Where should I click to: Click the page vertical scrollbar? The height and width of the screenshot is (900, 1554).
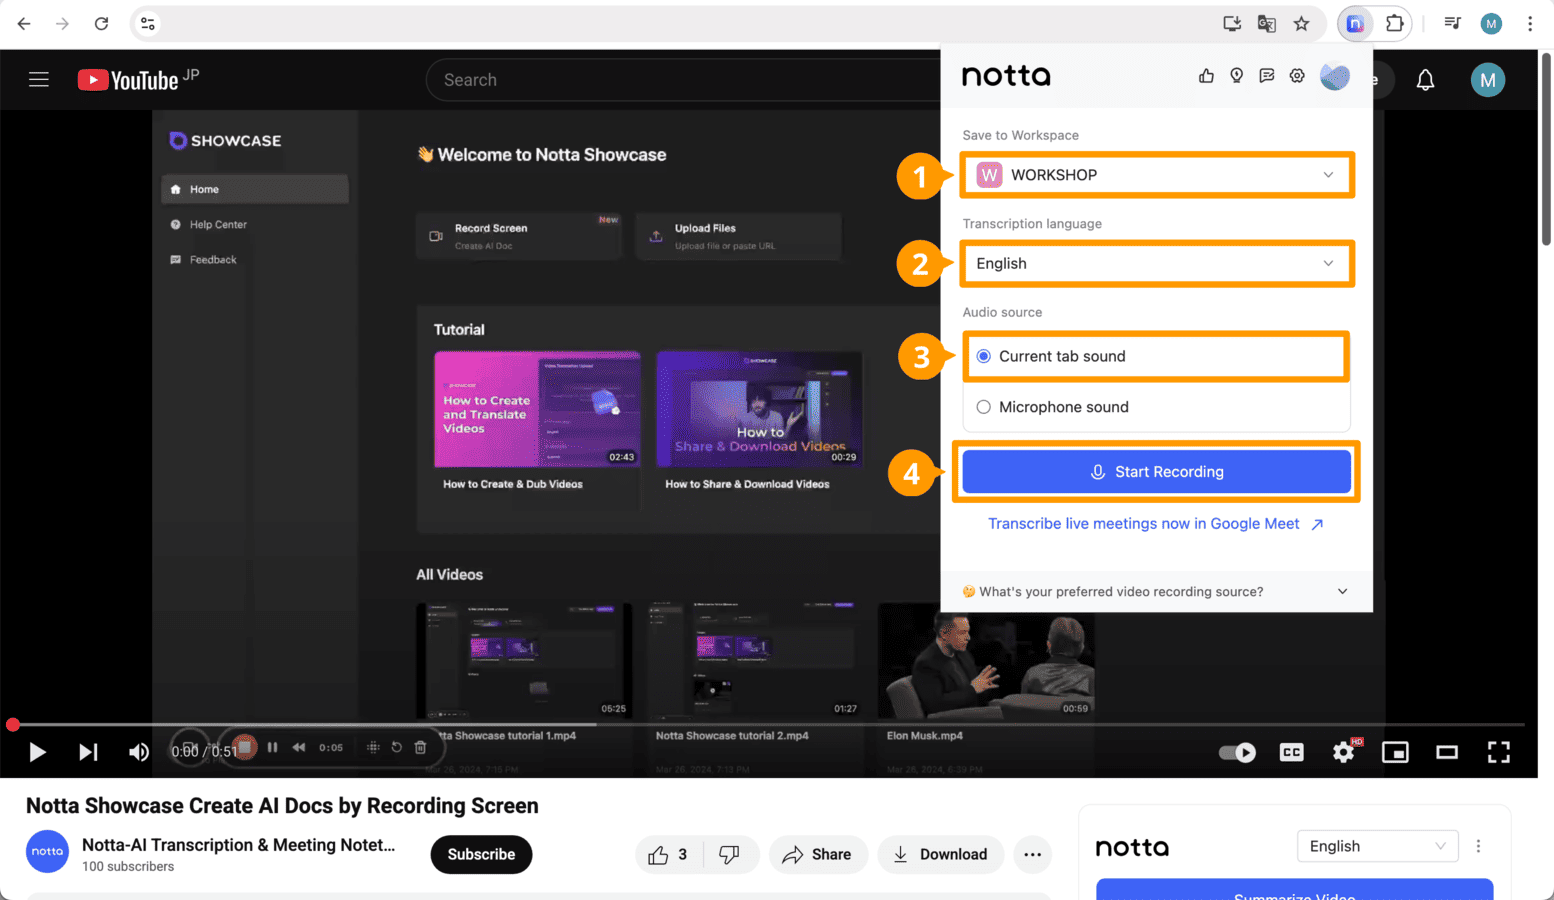coord(1546,150)
